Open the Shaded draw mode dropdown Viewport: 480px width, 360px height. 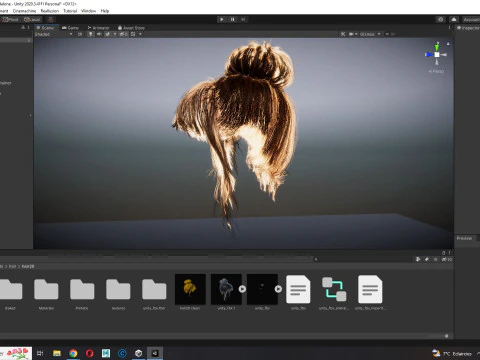coord(53,34)
